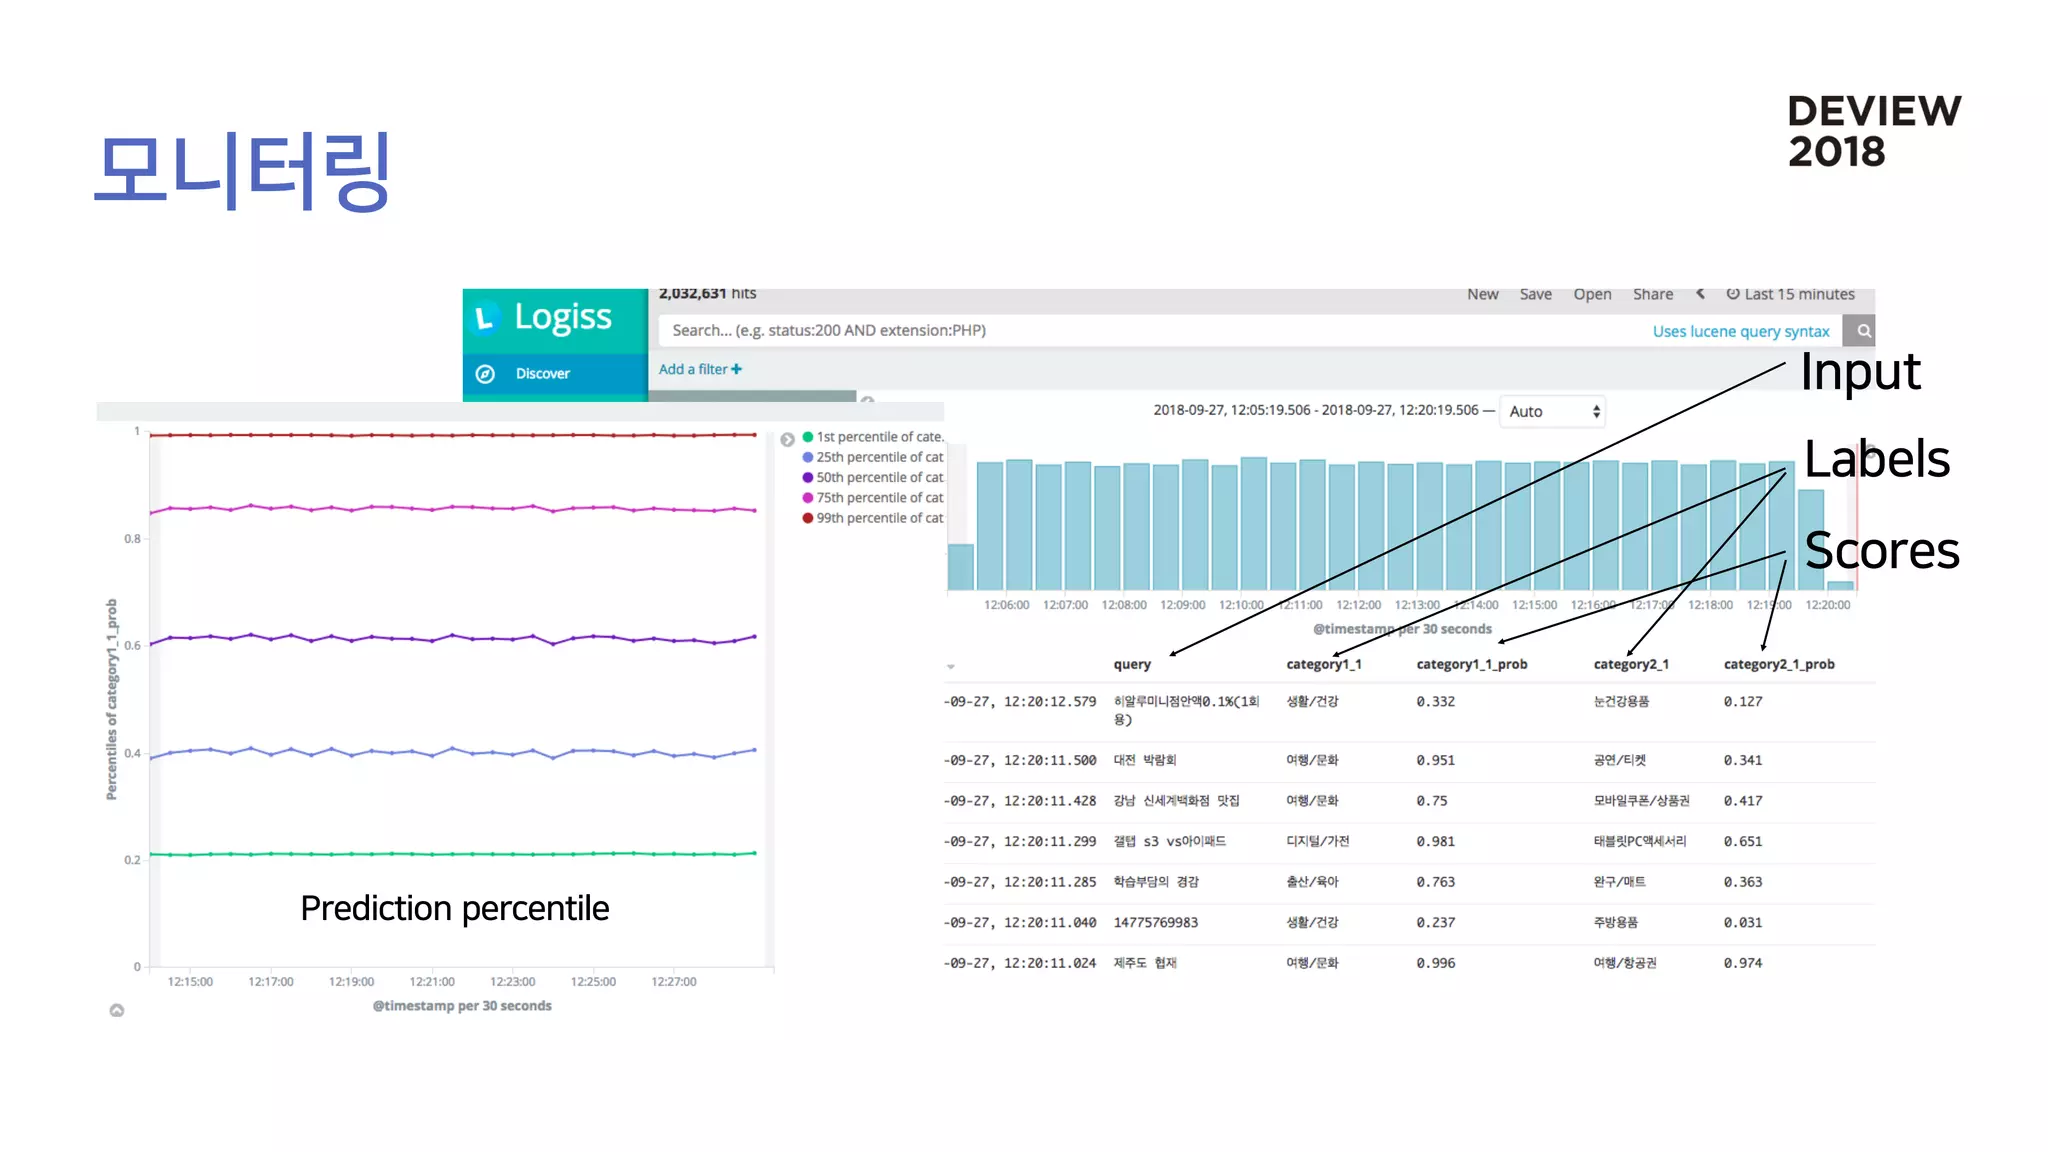Image resolution: width=2048 pixels, height=1152 pixels.
Task: Toggle 99th percentile legend series
Action: coord(878,518)
